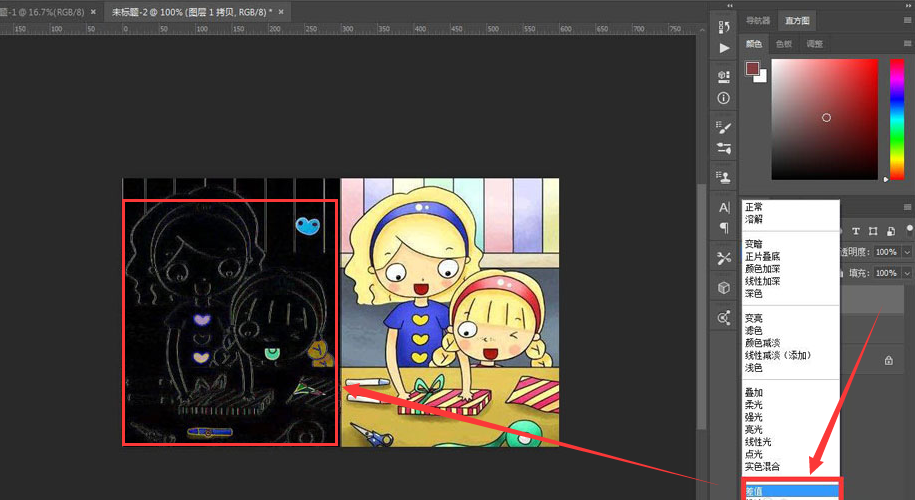Open the History panel icon
Viewport: 915px width, 500px height.
724,27
